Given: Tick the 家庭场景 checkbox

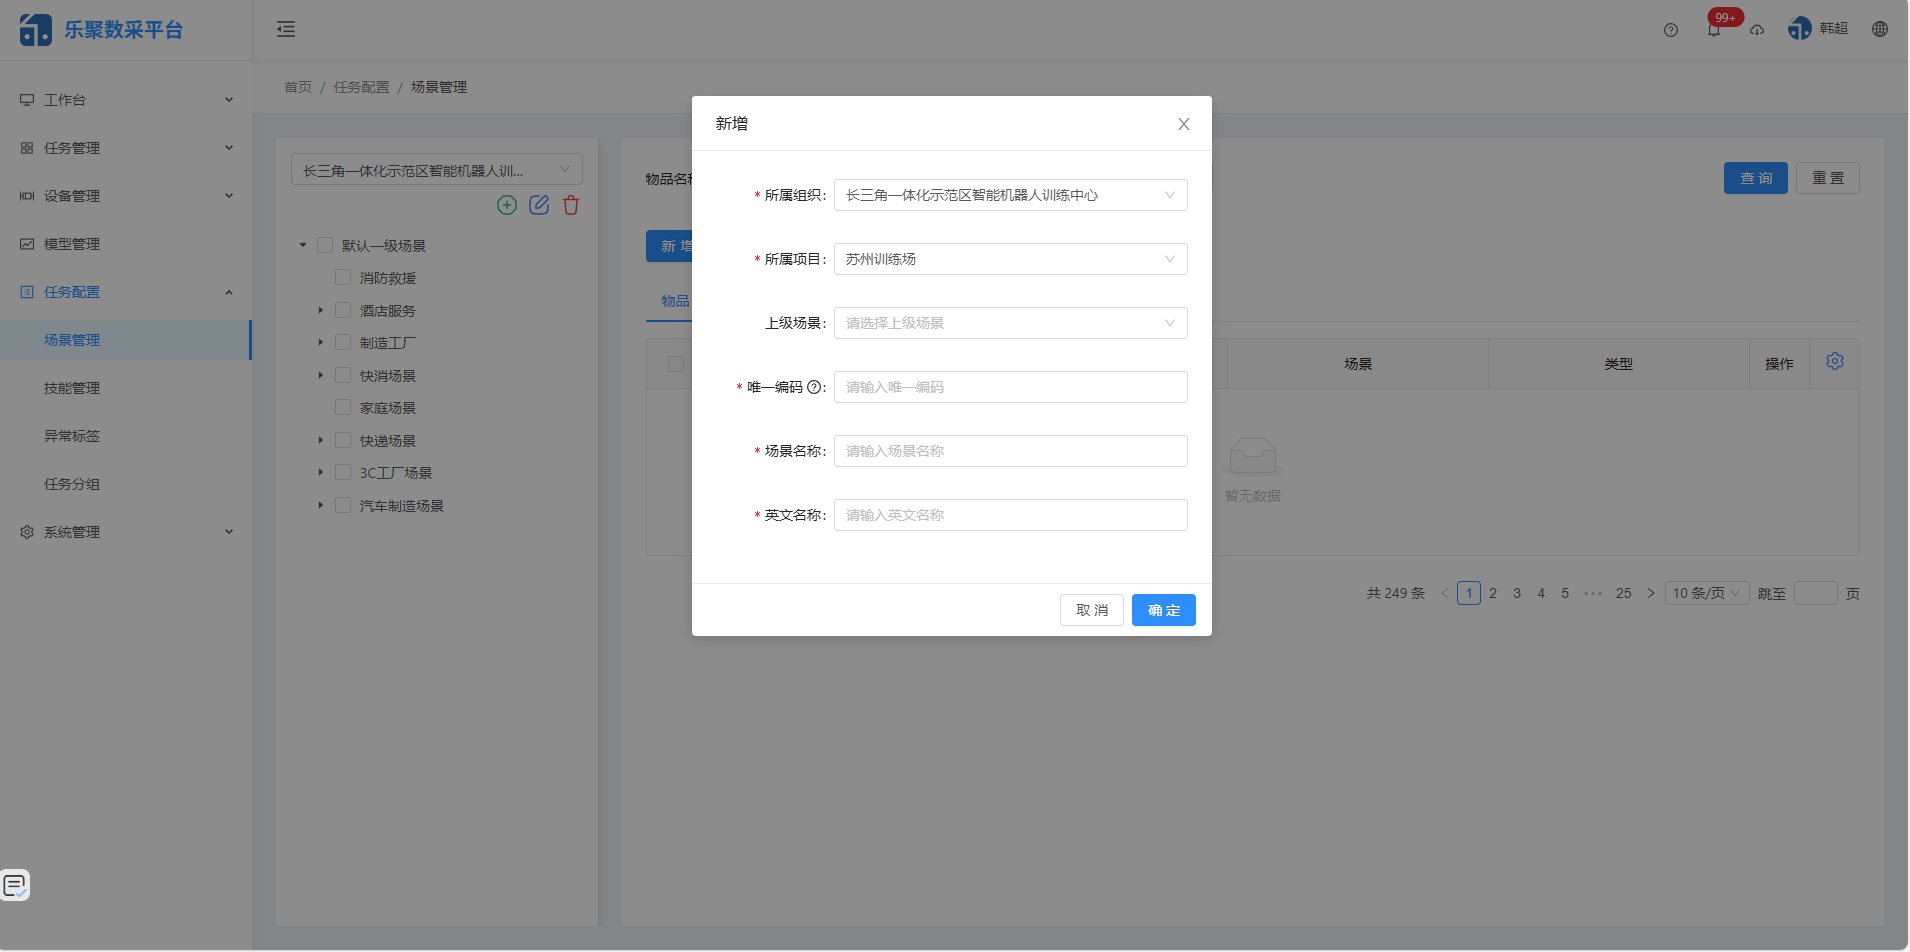Looking at the screenshot, I should [x=343, y=407].
